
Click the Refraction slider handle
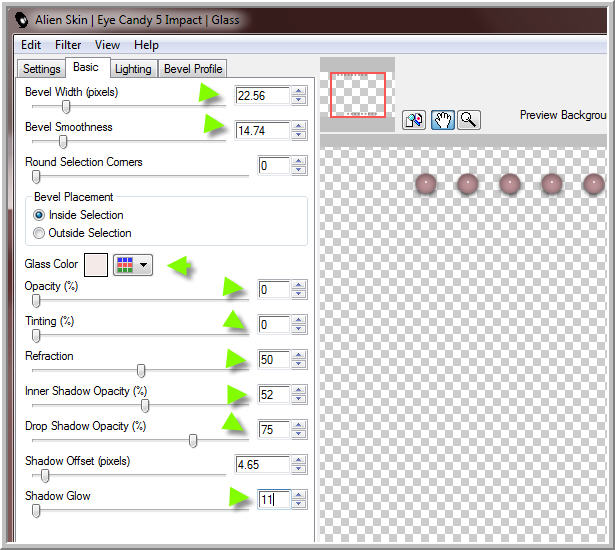point(141,370)
